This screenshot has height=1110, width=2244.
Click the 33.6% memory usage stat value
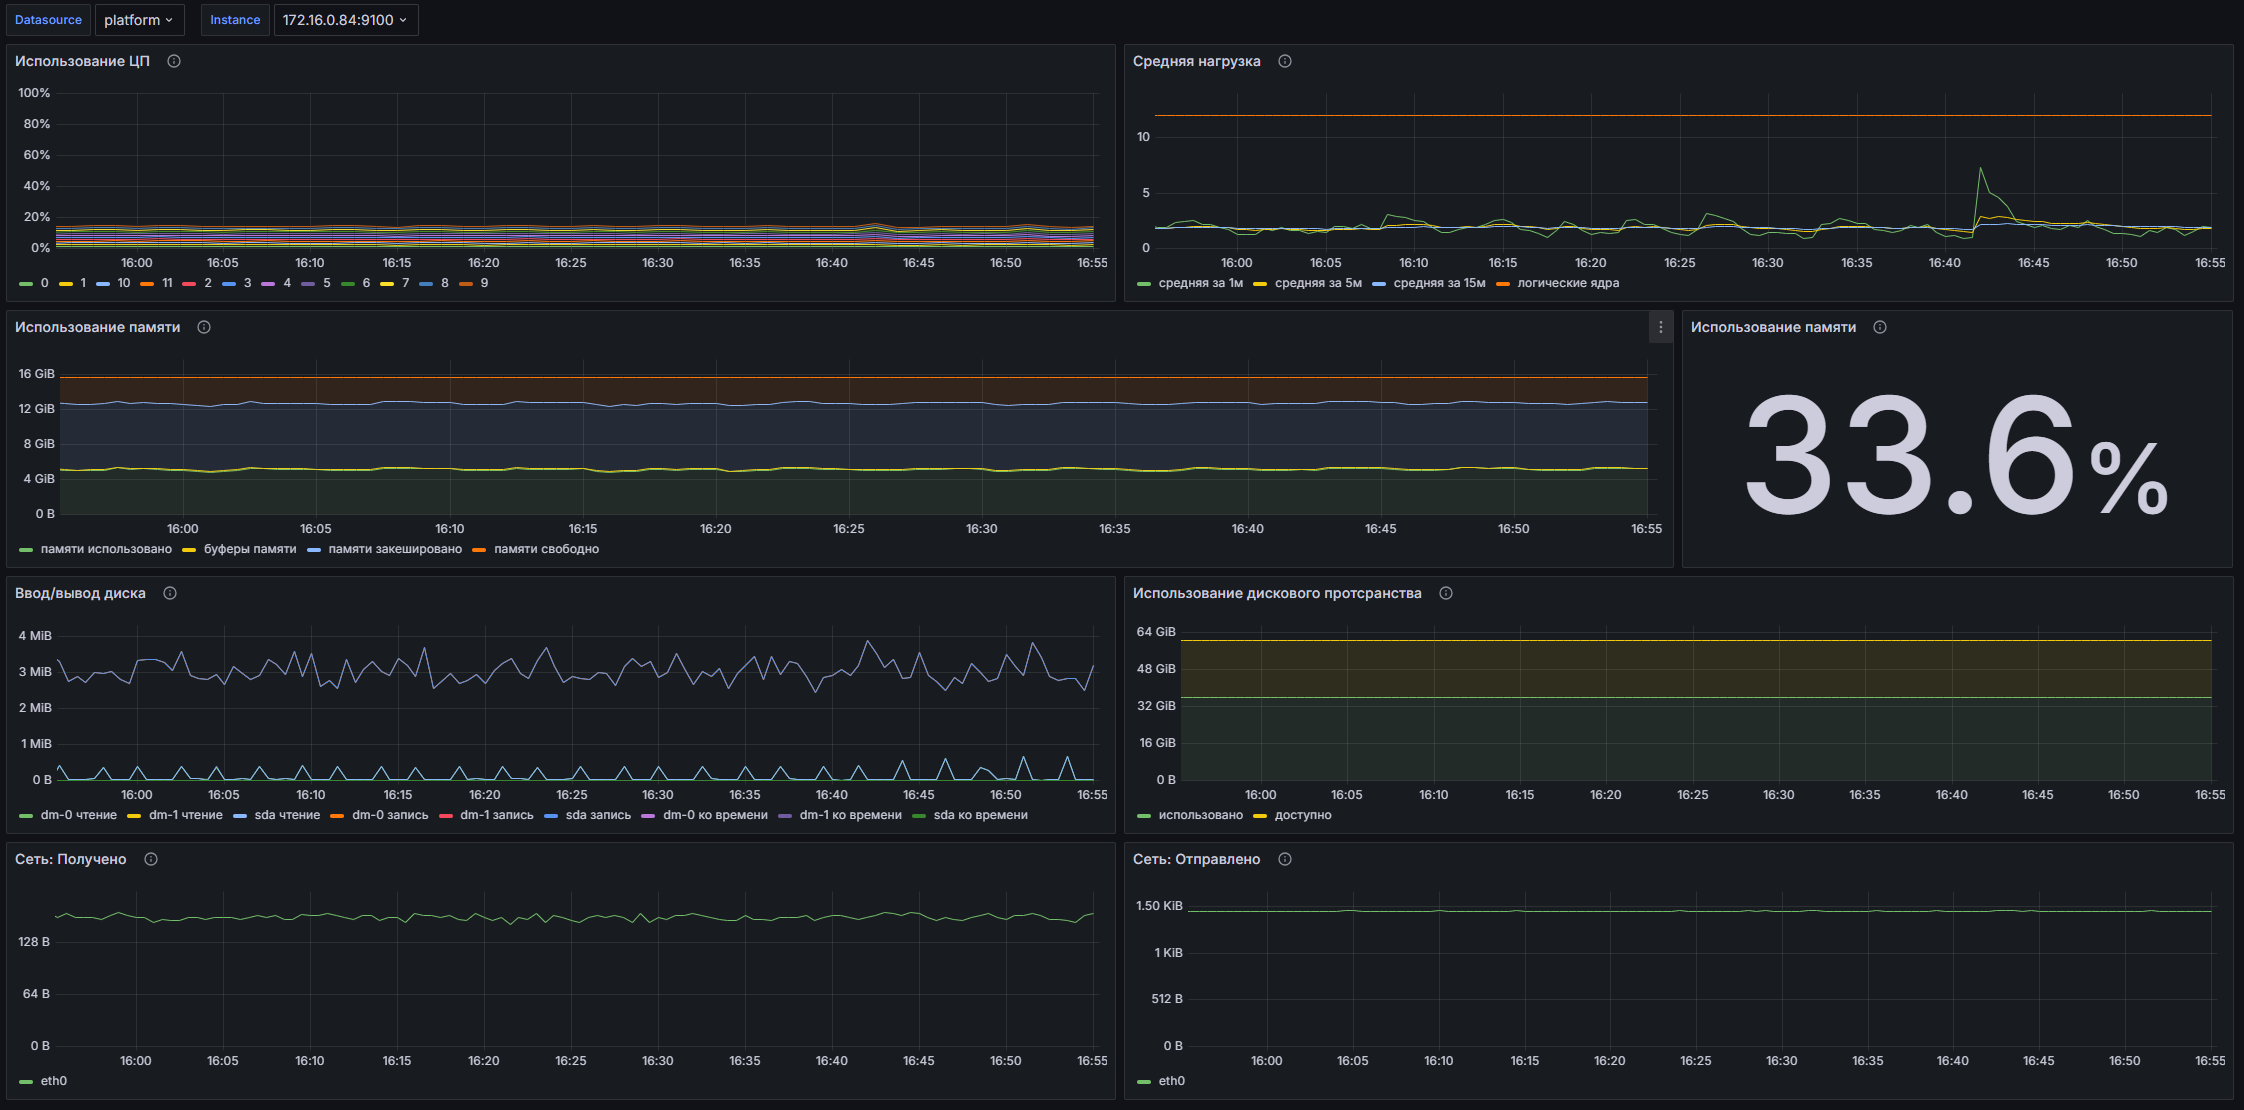tap(1955, 455)
